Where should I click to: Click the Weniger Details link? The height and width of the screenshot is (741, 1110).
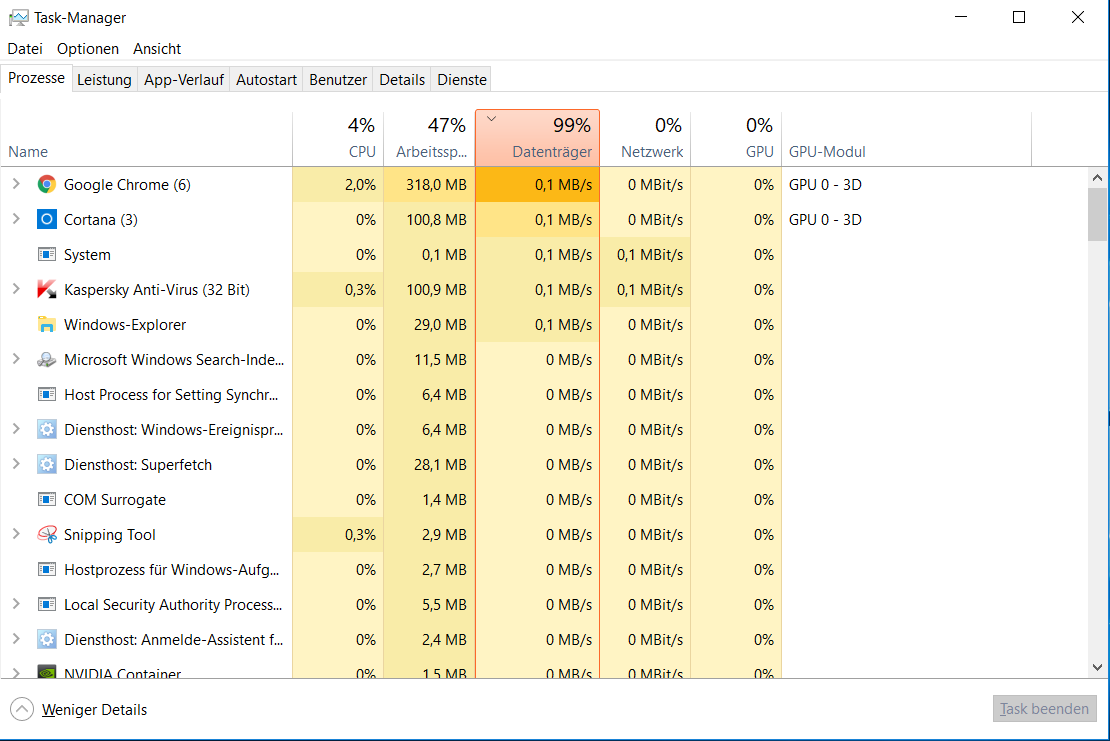click(x=94, y=710)
